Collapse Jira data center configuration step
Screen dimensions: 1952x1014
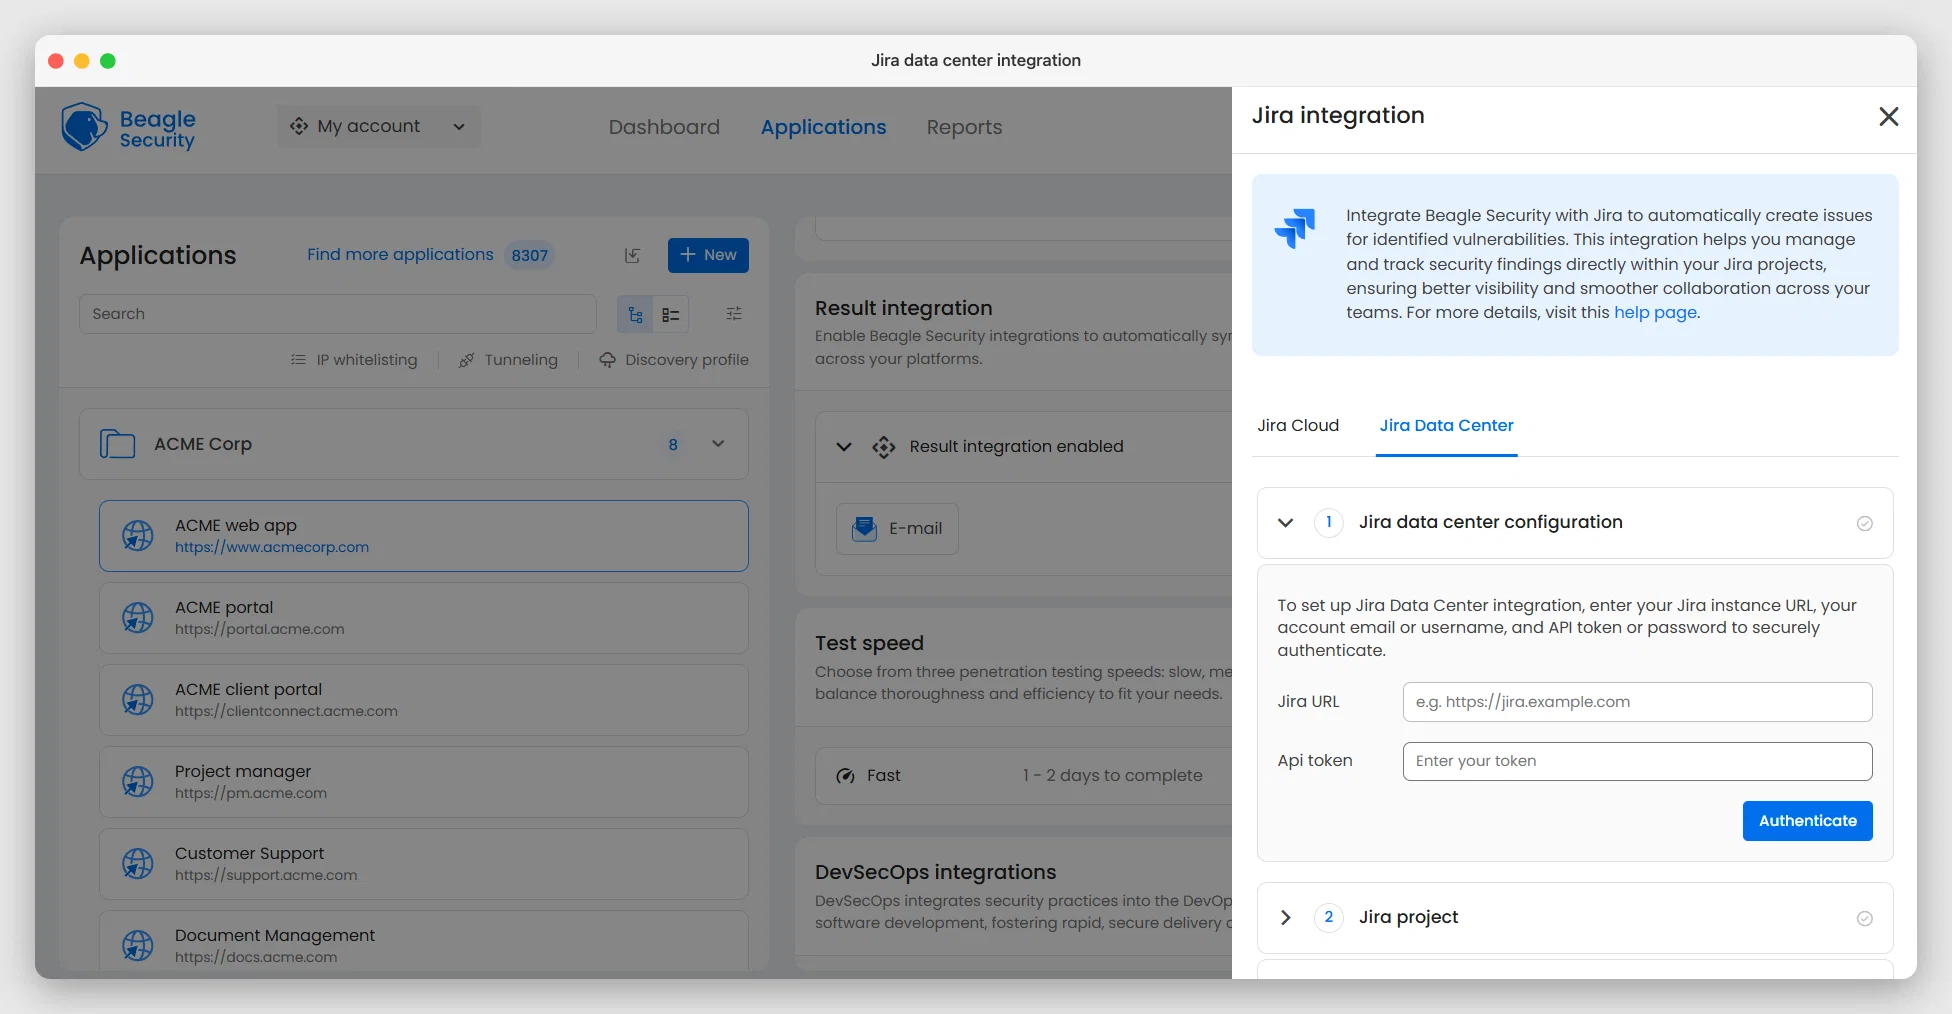tap(1286, 523)
